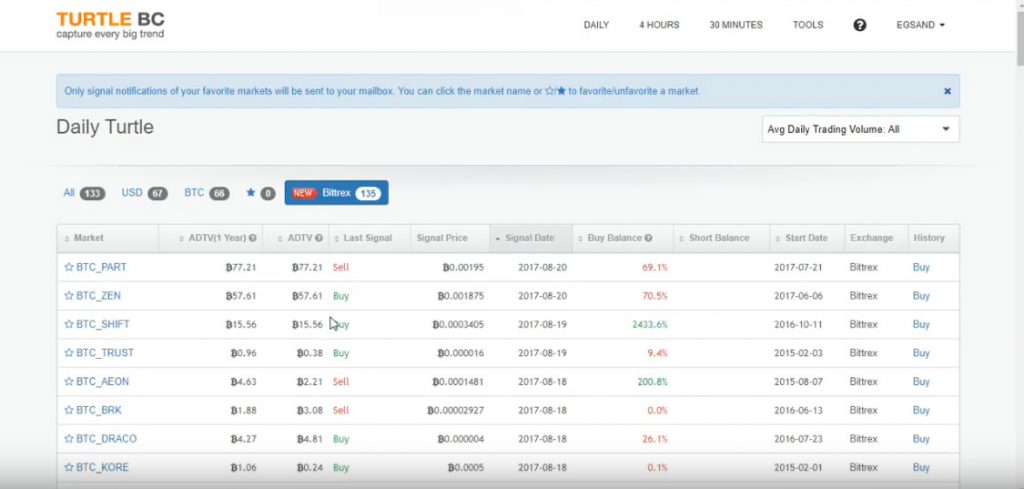Select start date 2017-07-21
The width and height of the screenshot is (1024, 489).
(799, 267)
